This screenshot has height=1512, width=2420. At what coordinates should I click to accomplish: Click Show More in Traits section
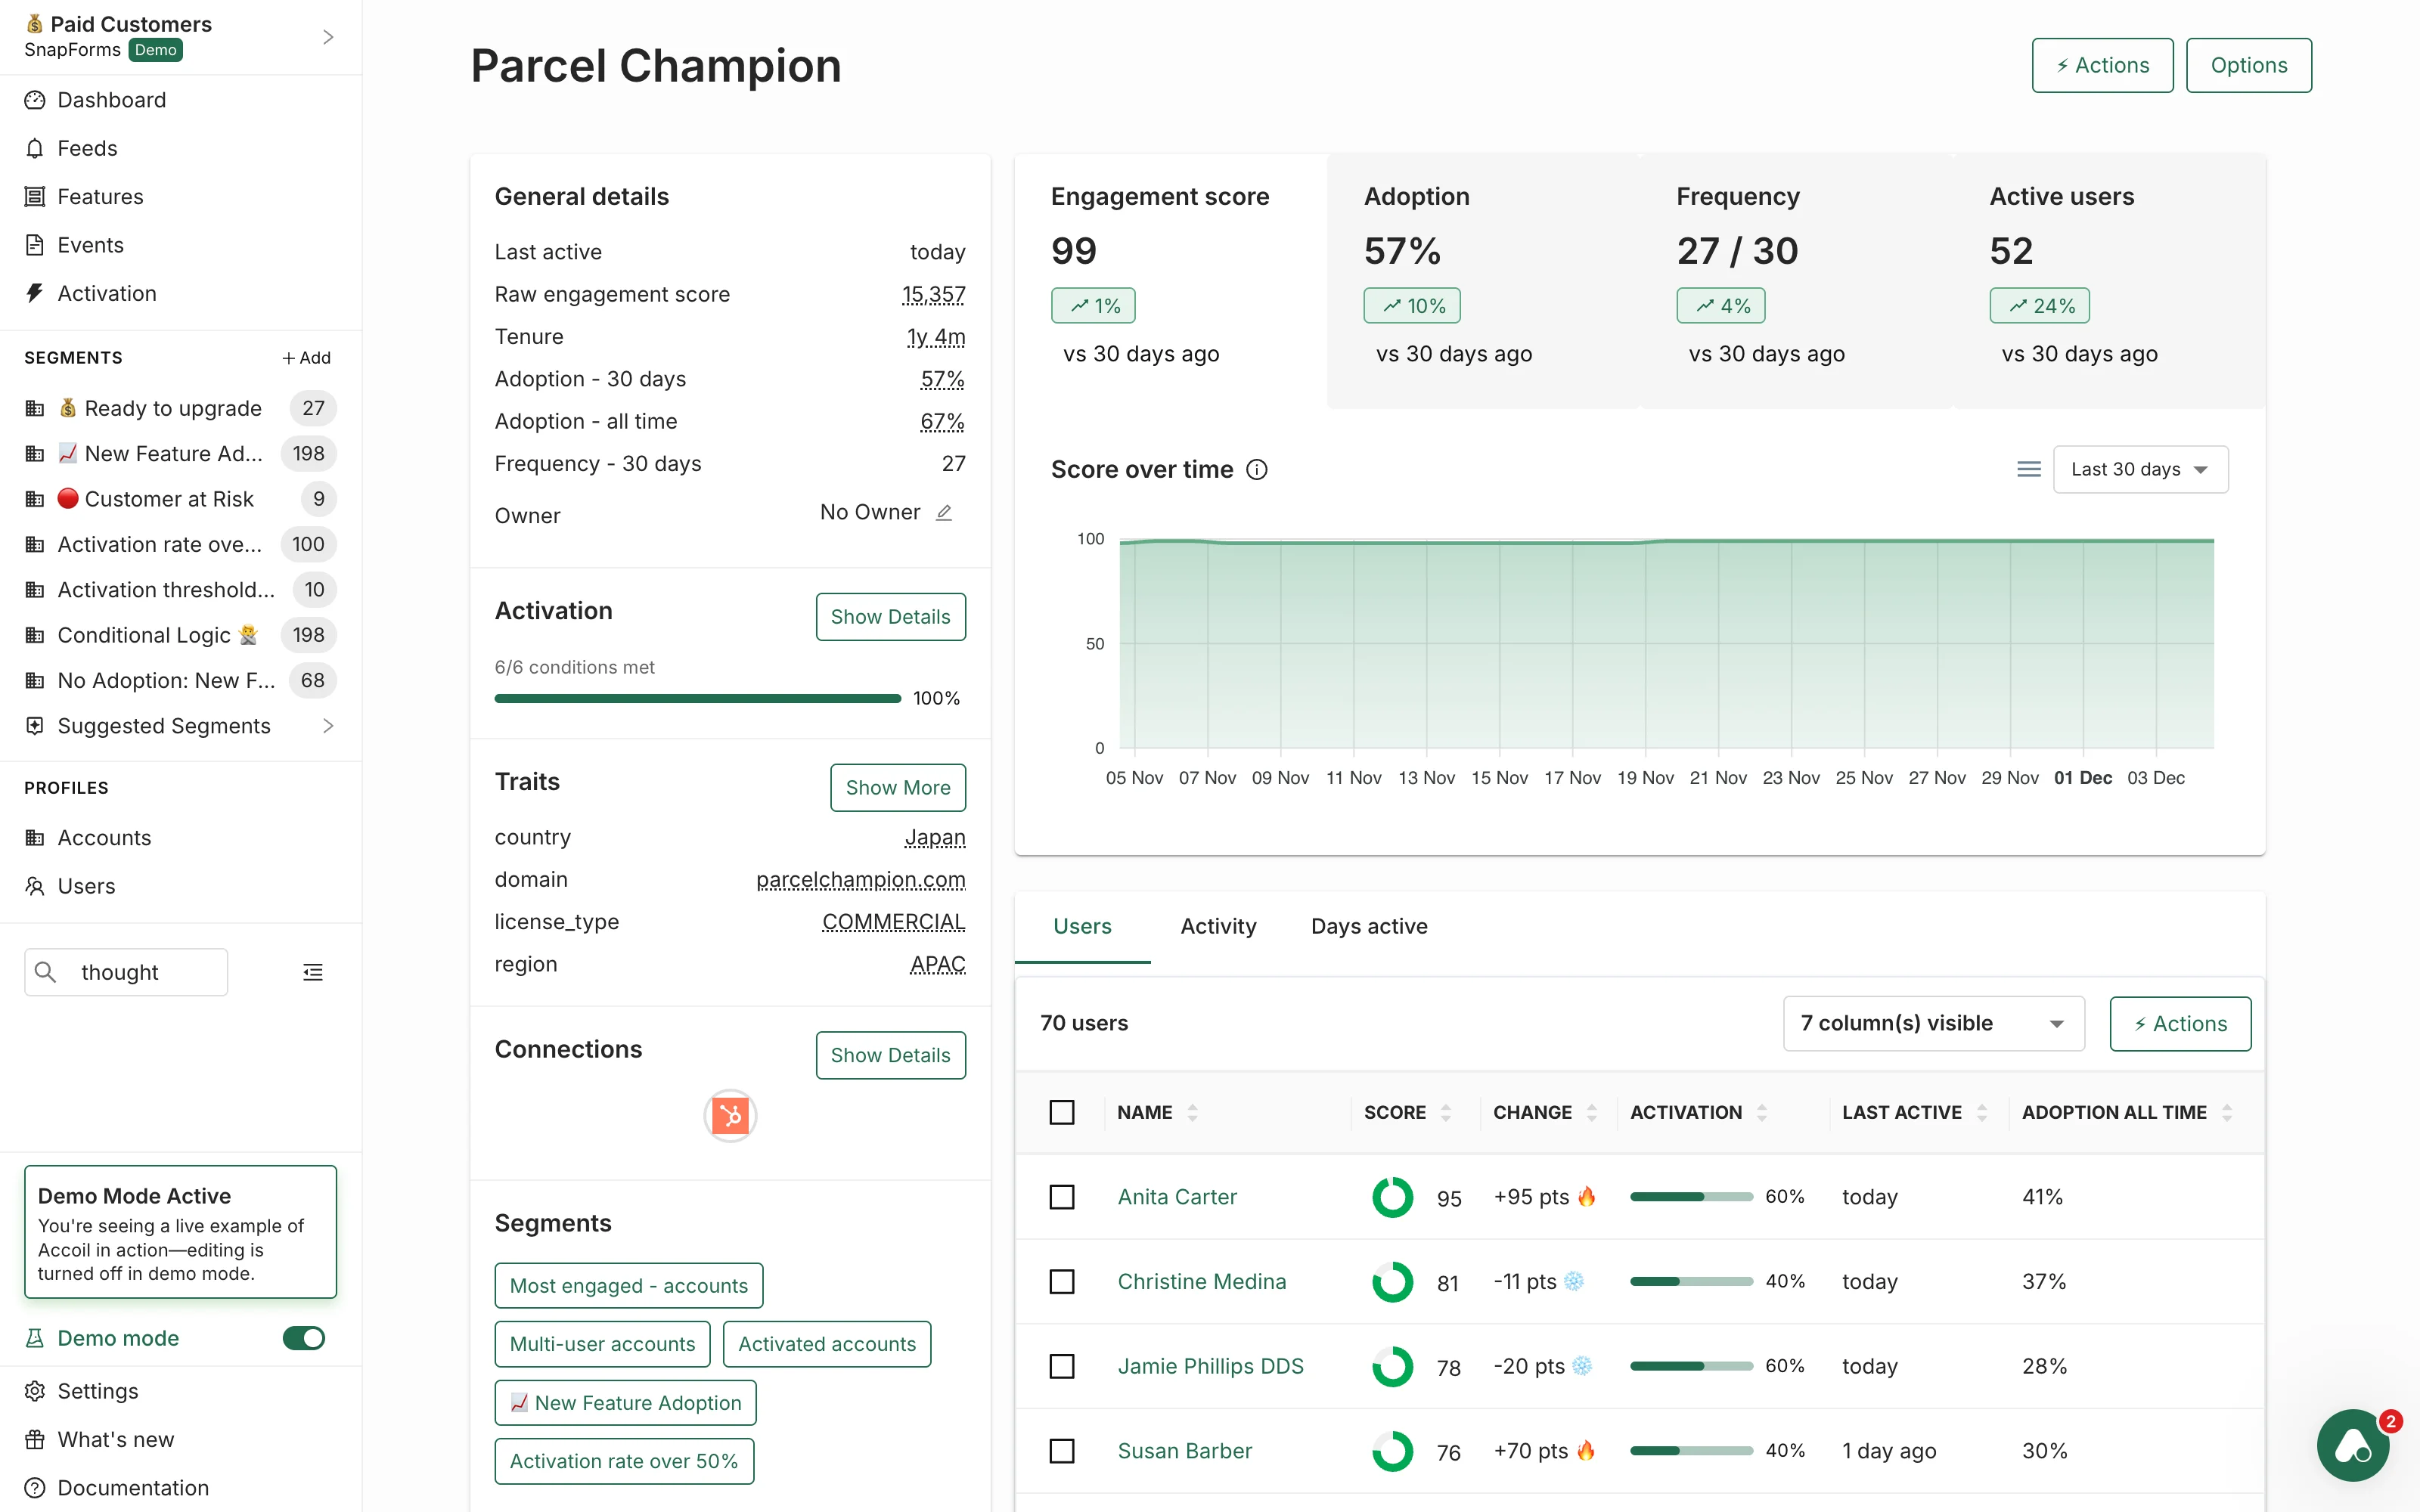click(897, 788)
